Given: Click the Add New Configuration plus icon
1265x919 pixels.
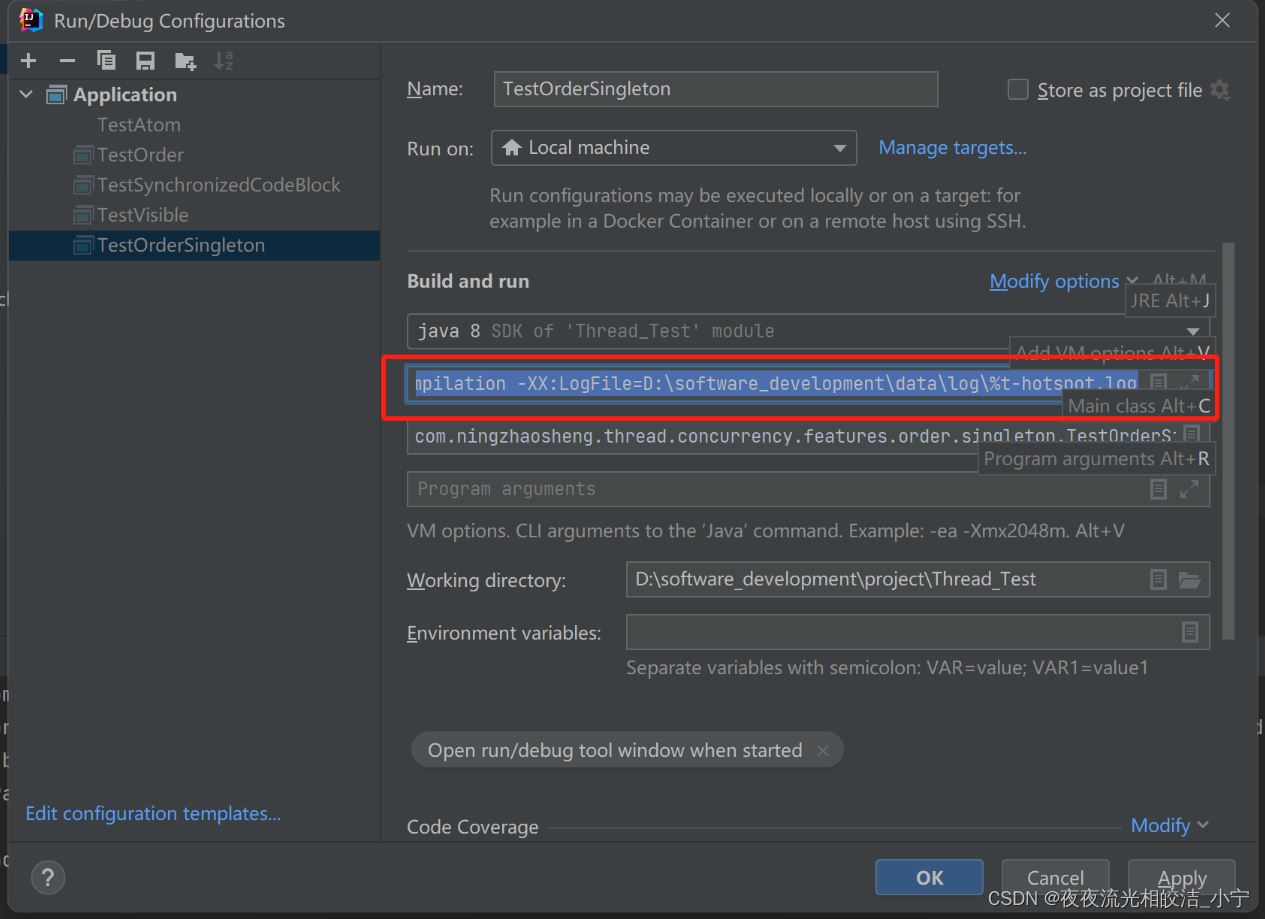Looking at the screenshot, I should pos(28,61).
